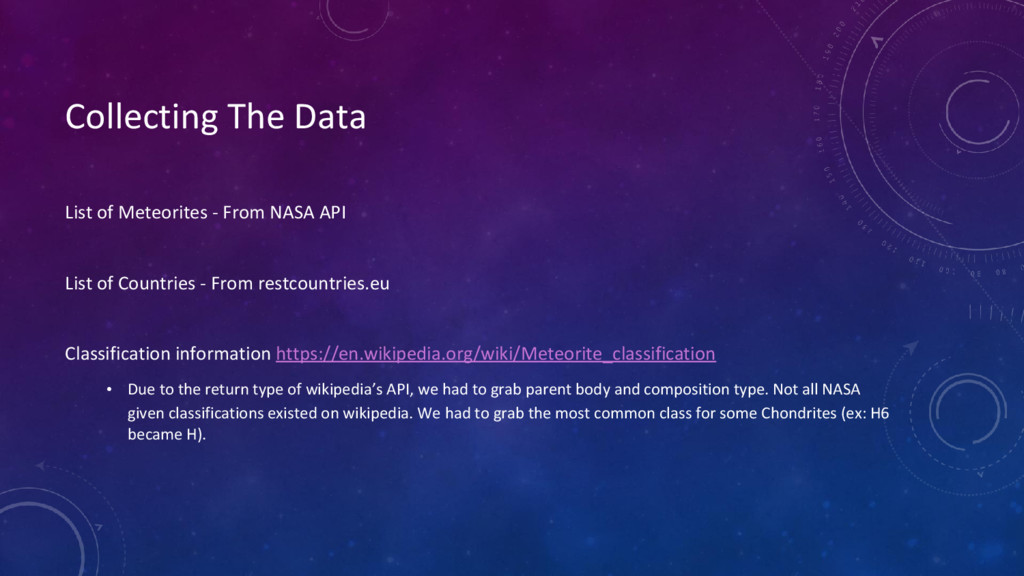The width and height of the screenshot is (1024, 576).
Task: Click the small circle graphic at top center
Action: (353, 16)
